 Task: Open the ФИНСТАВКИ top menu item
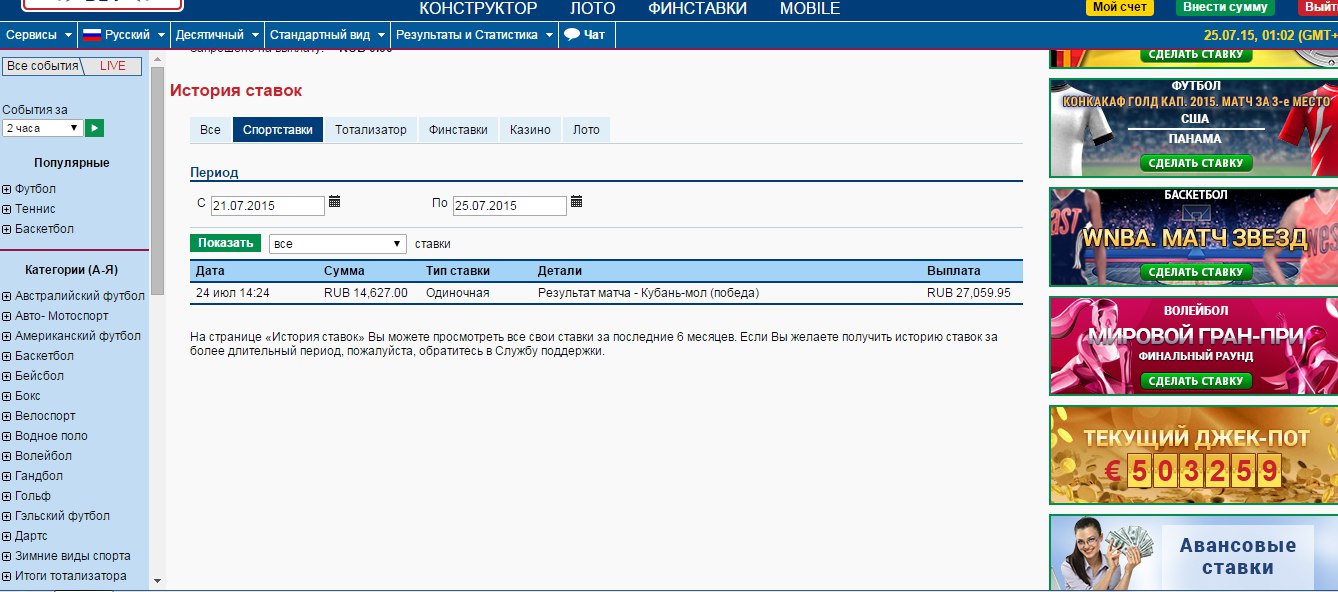point(697,9)
